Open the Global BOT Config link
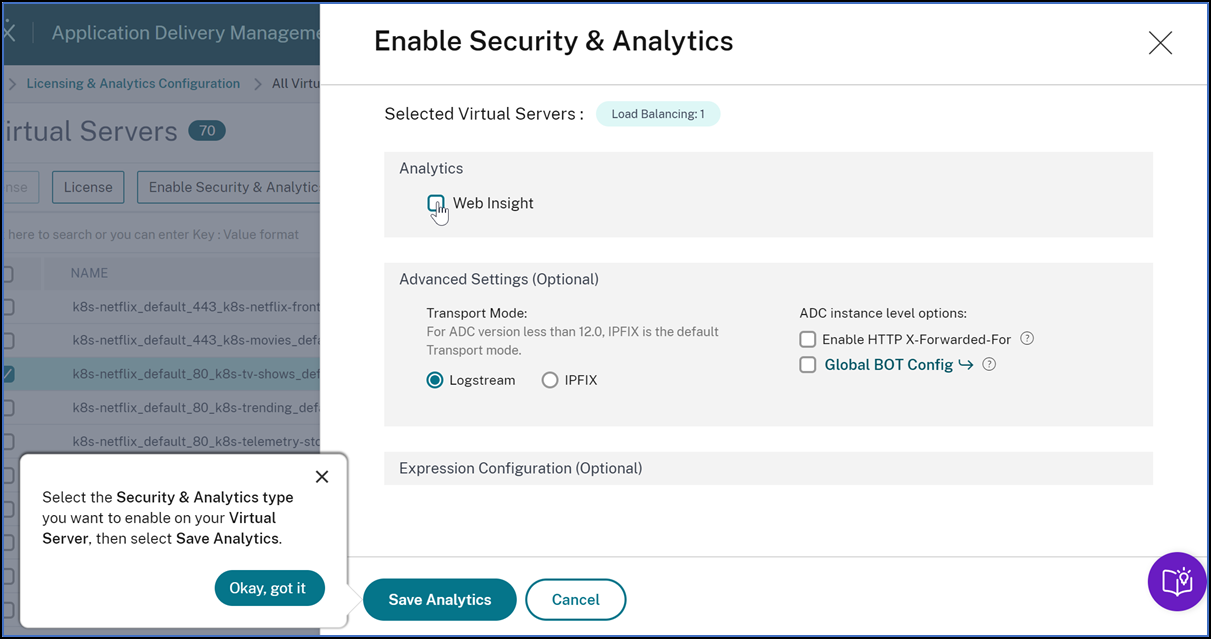The image size is (1211, 639). pos(889,365)
